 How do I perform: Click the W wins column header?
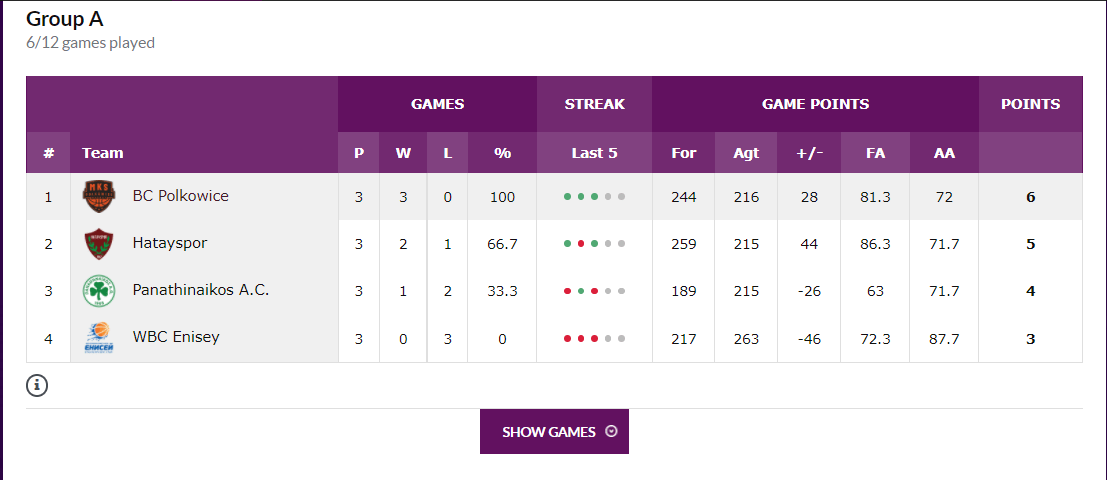coord(403,153)
